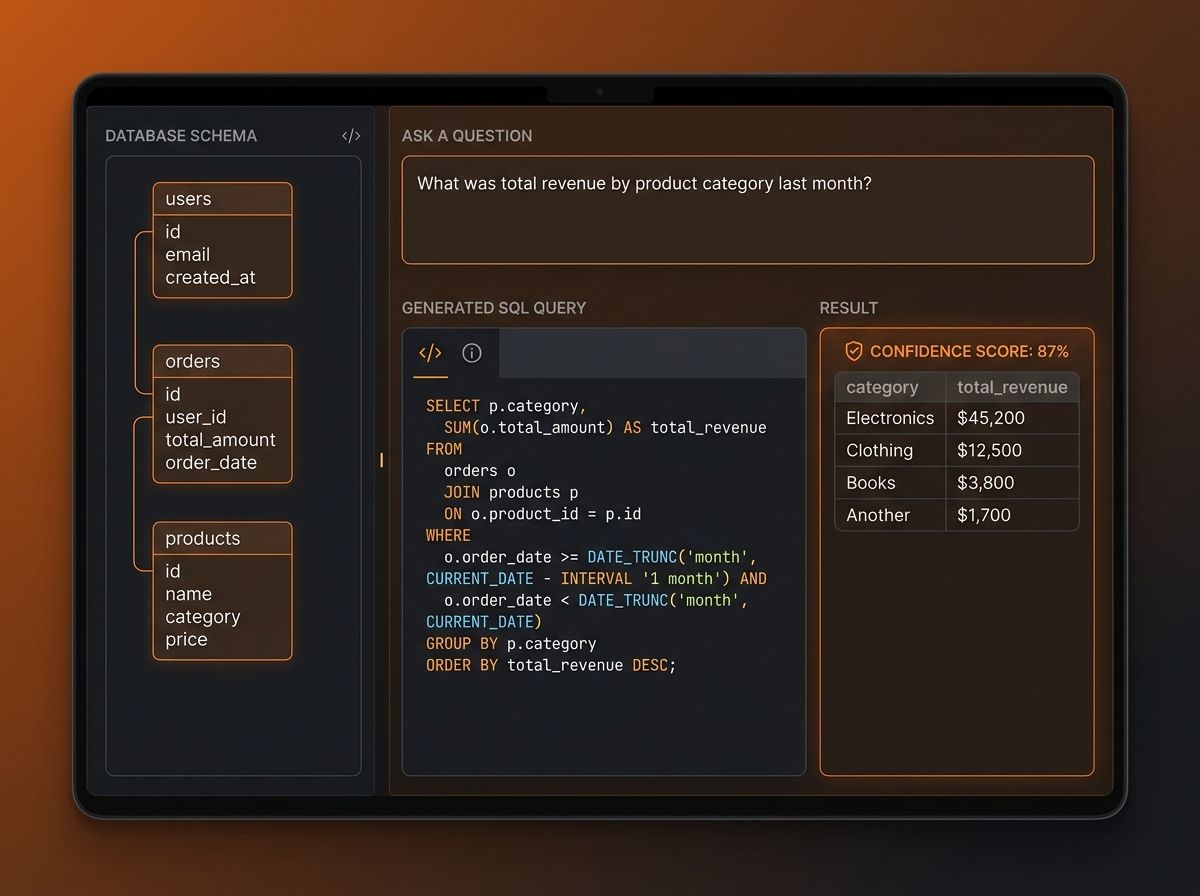1200x896 pixels.
Task: Click the category result column header
Action: tap(891, 388)
